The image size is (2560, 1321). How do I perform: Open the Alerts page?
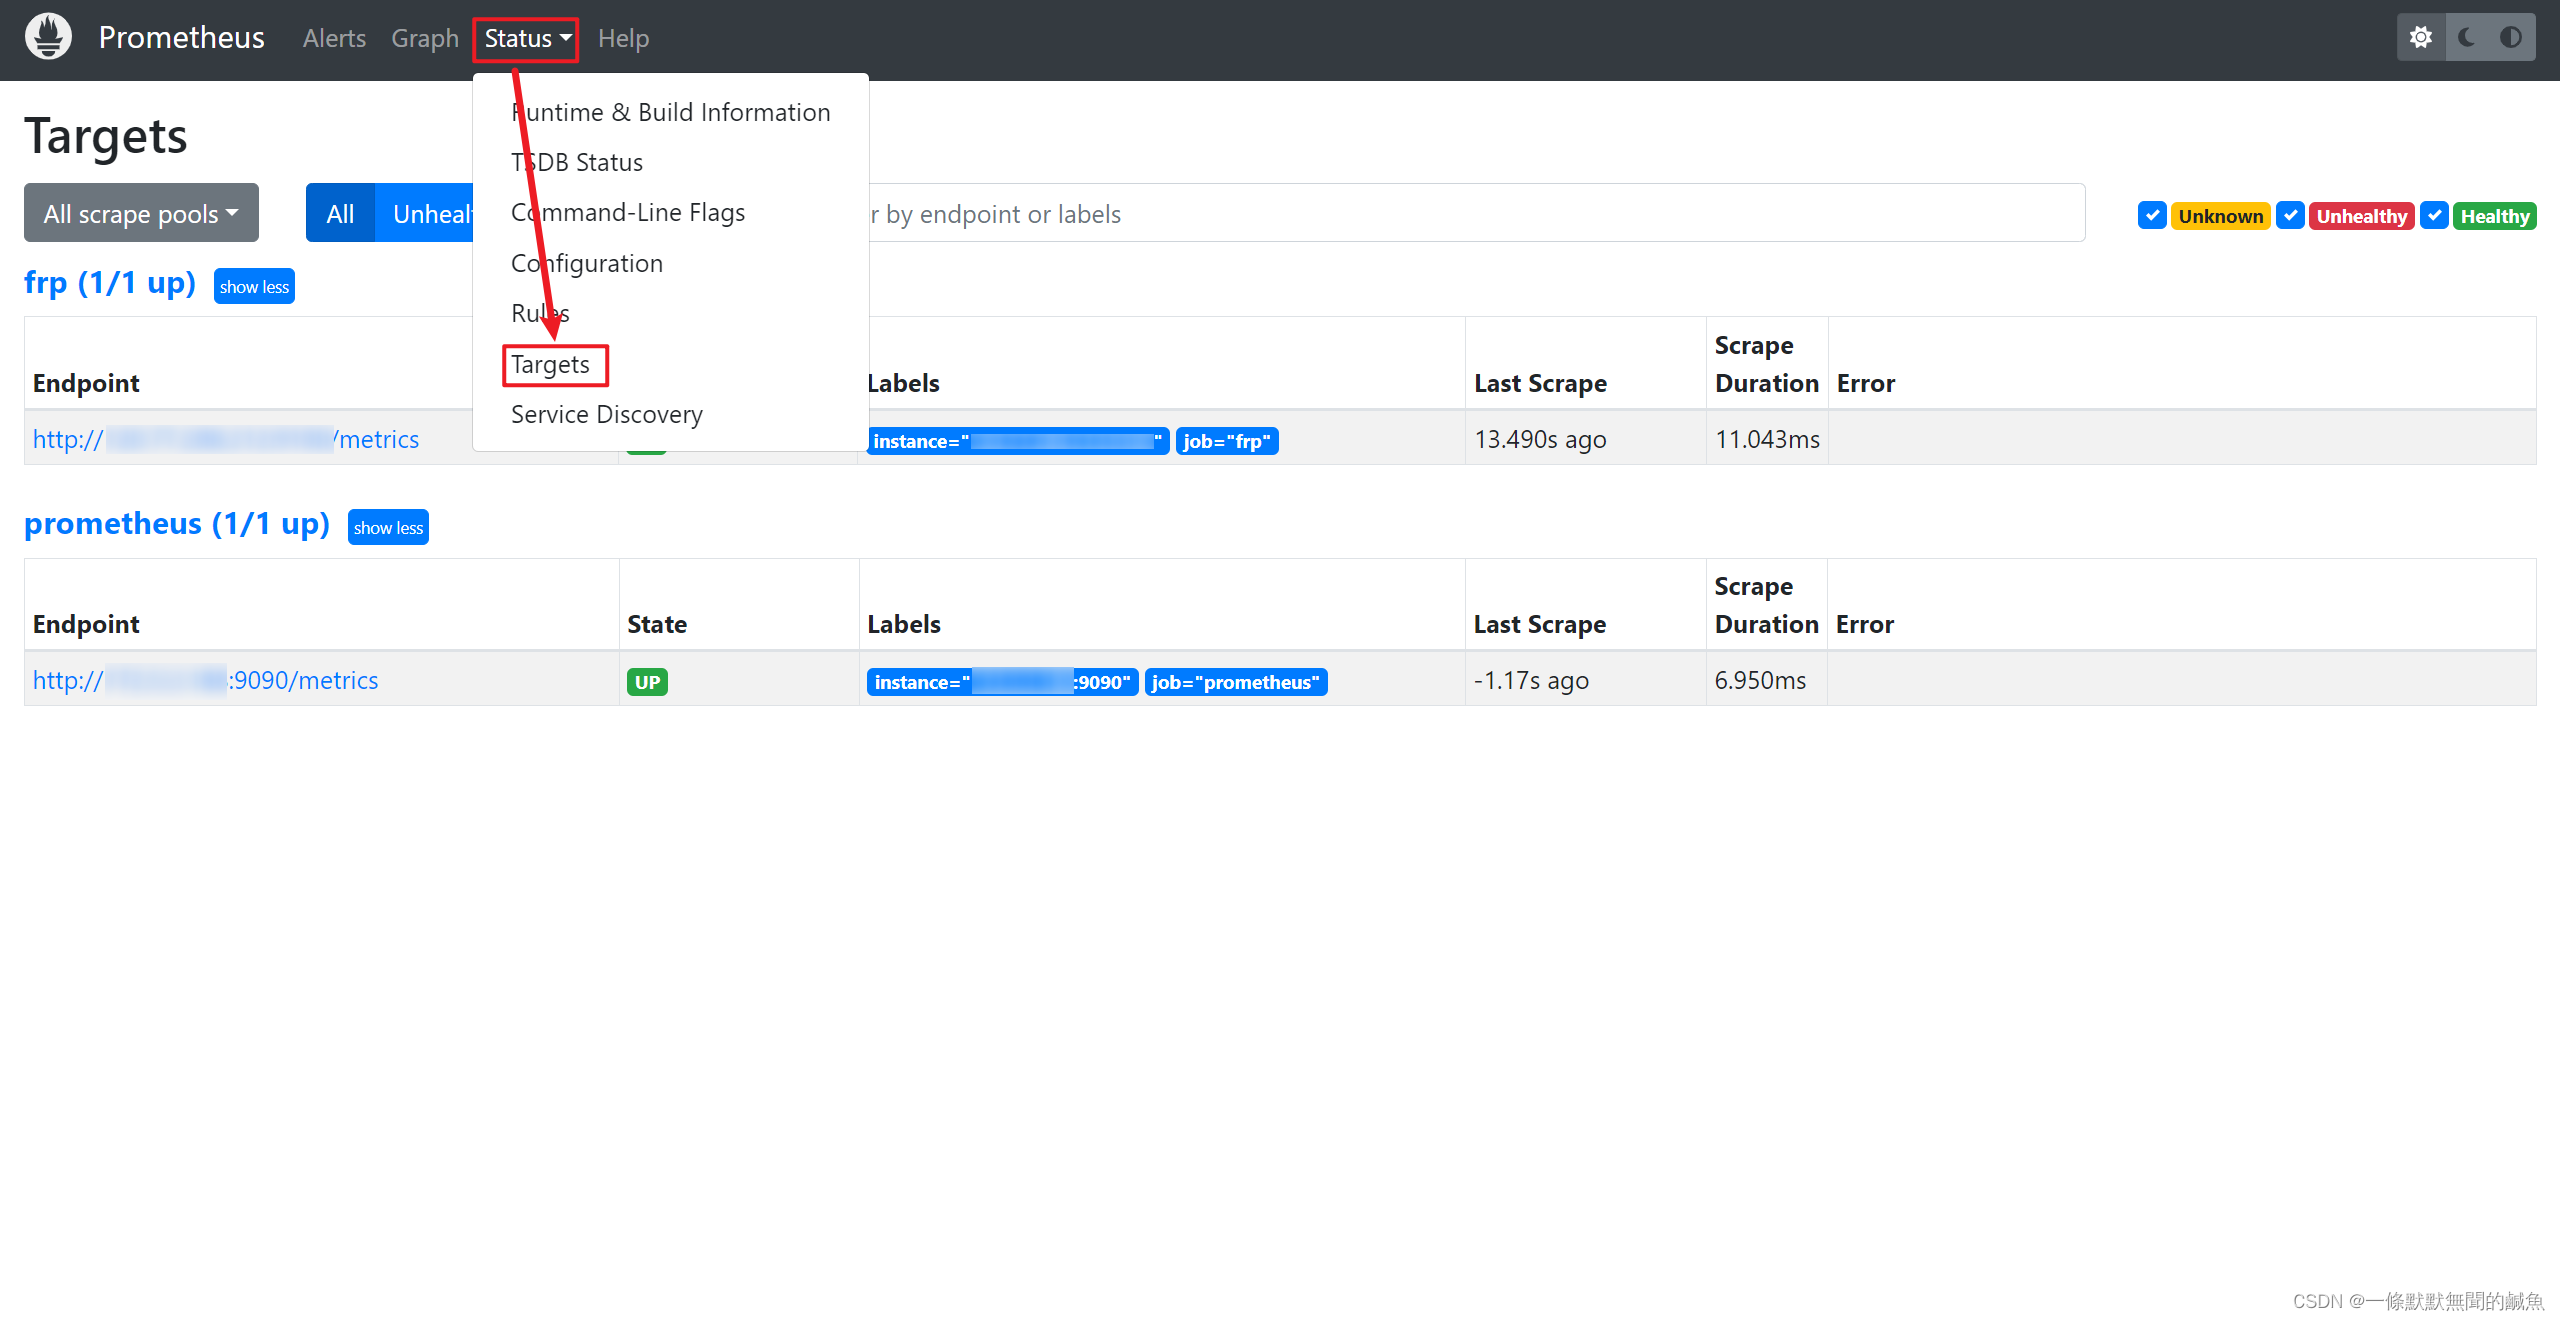click(x=333, y=38)
